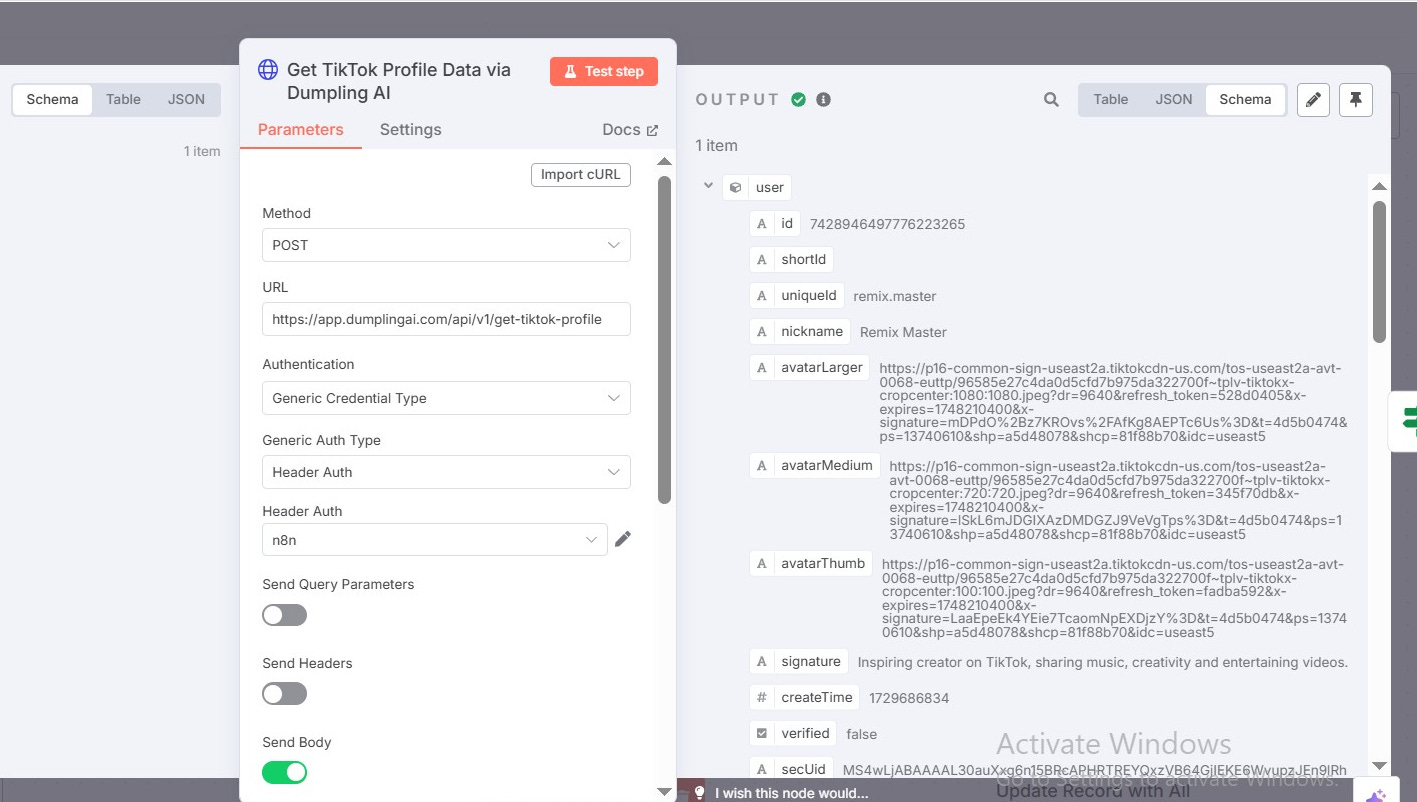
Task: Click the output panel scroll up arrow
Action: (1379, 186)
